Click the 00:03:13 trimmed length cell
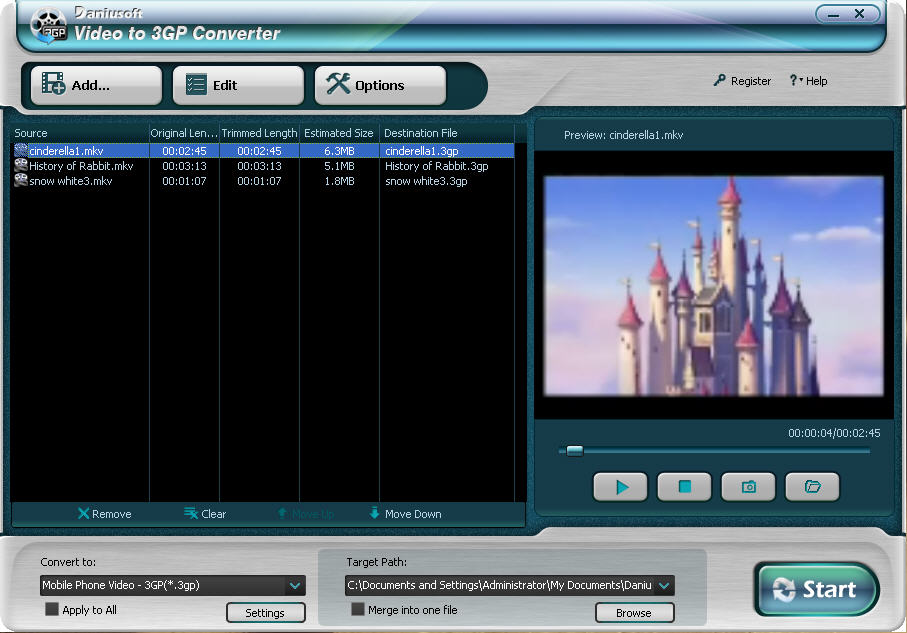Screen dimensions: 907x633 (259, 166)
